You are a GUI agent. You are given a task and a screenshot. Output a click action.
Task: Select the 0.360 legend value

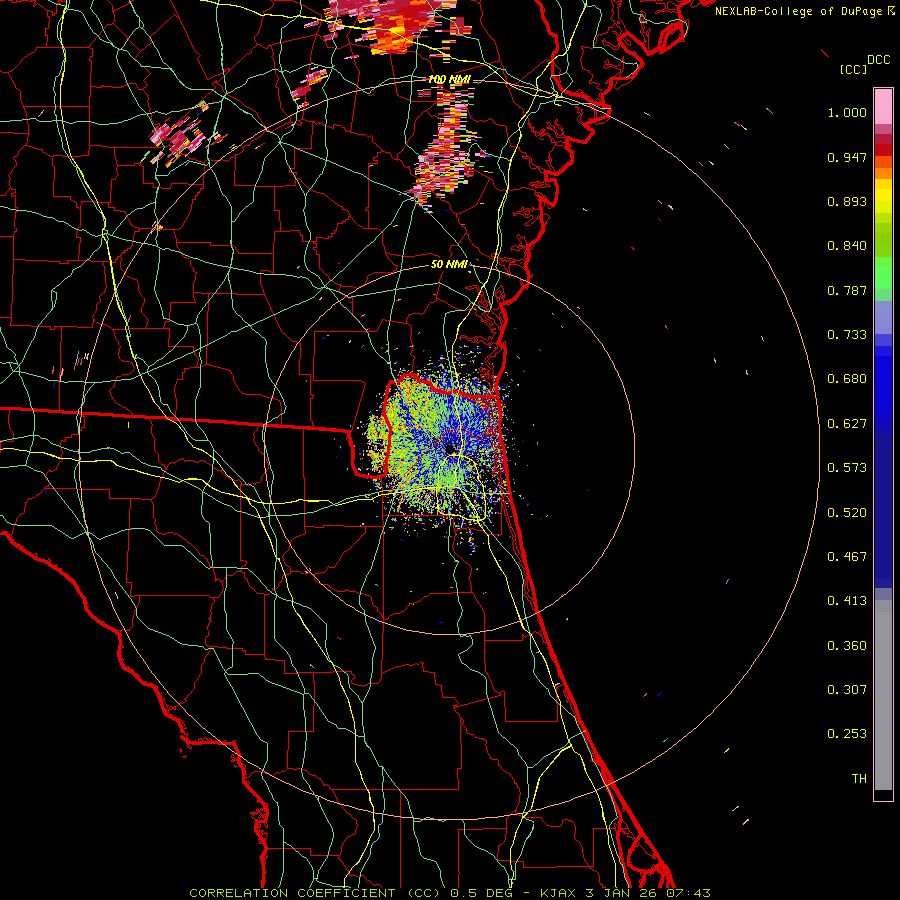tap(847, 646)
